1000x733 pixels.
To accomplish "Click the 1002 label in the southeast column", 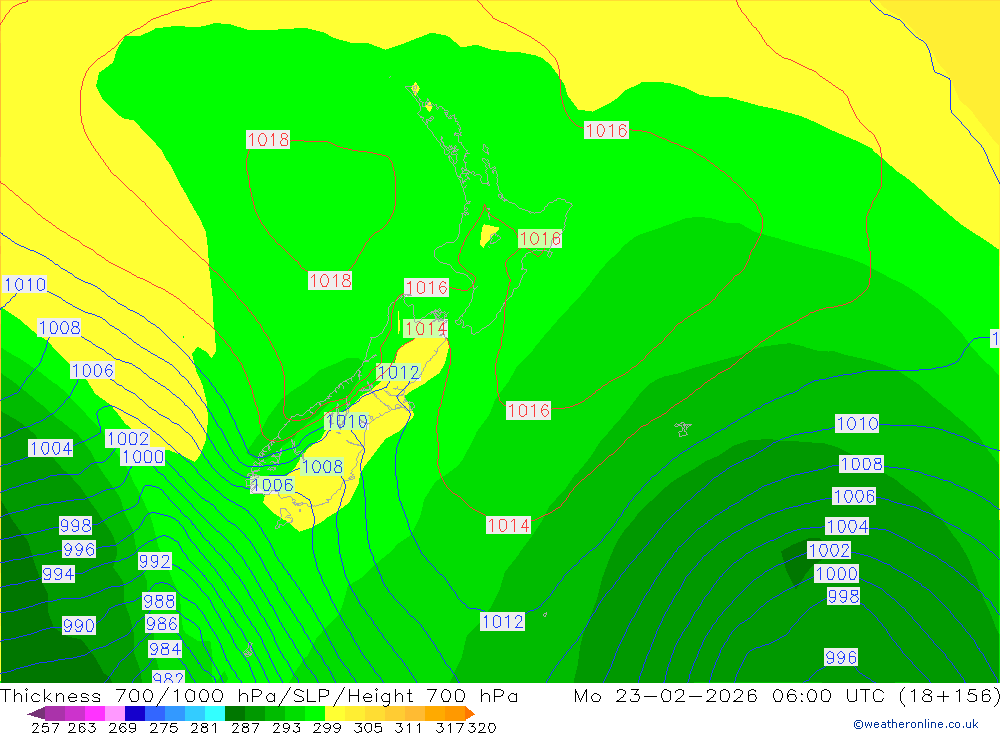I will (829, 550).
